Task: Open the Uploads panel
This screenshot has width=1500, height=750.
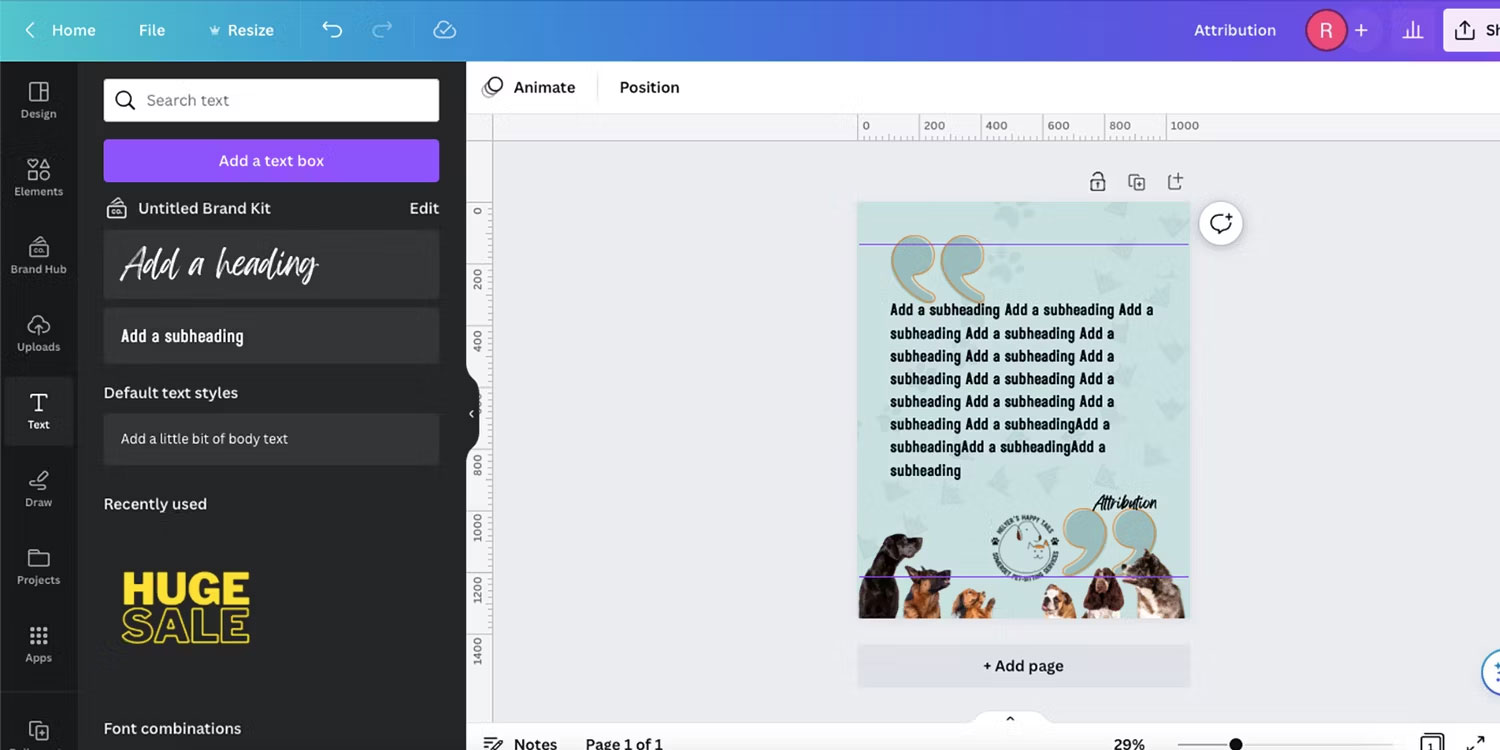Action: (38, 333)
